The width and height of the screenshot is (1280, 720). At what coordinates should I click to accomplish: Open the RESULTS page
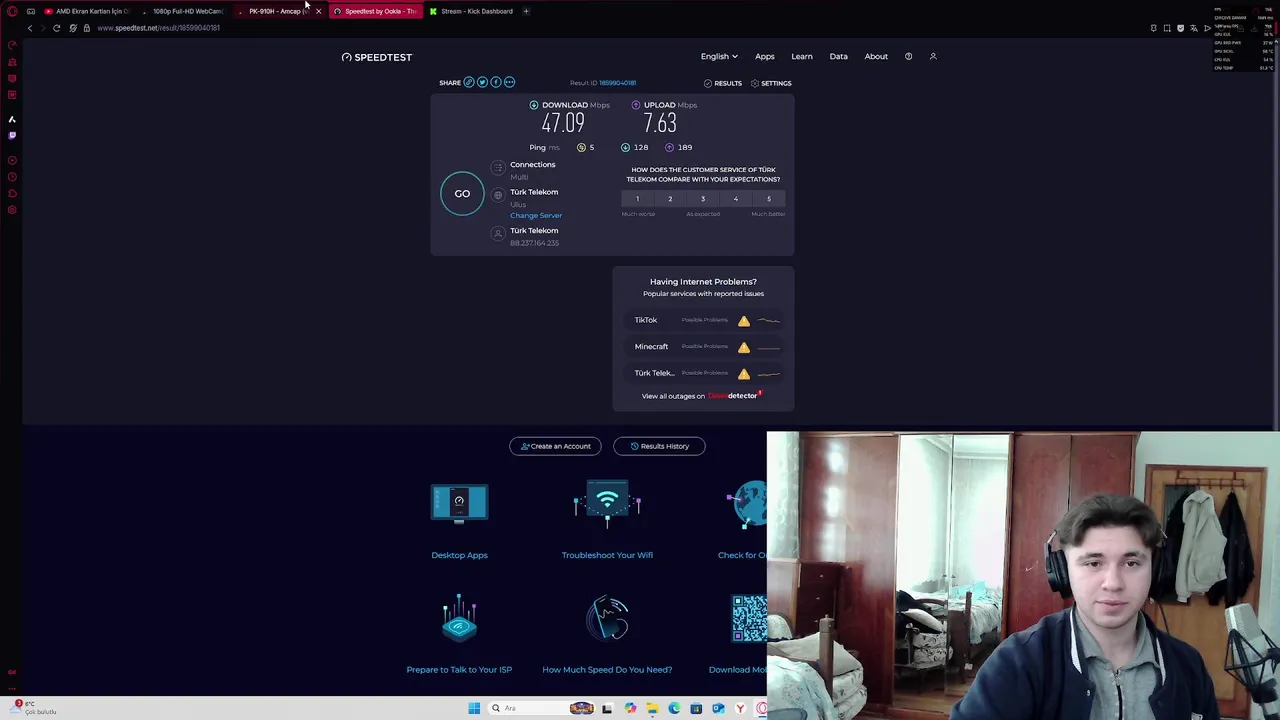click(x=722, y=83)
